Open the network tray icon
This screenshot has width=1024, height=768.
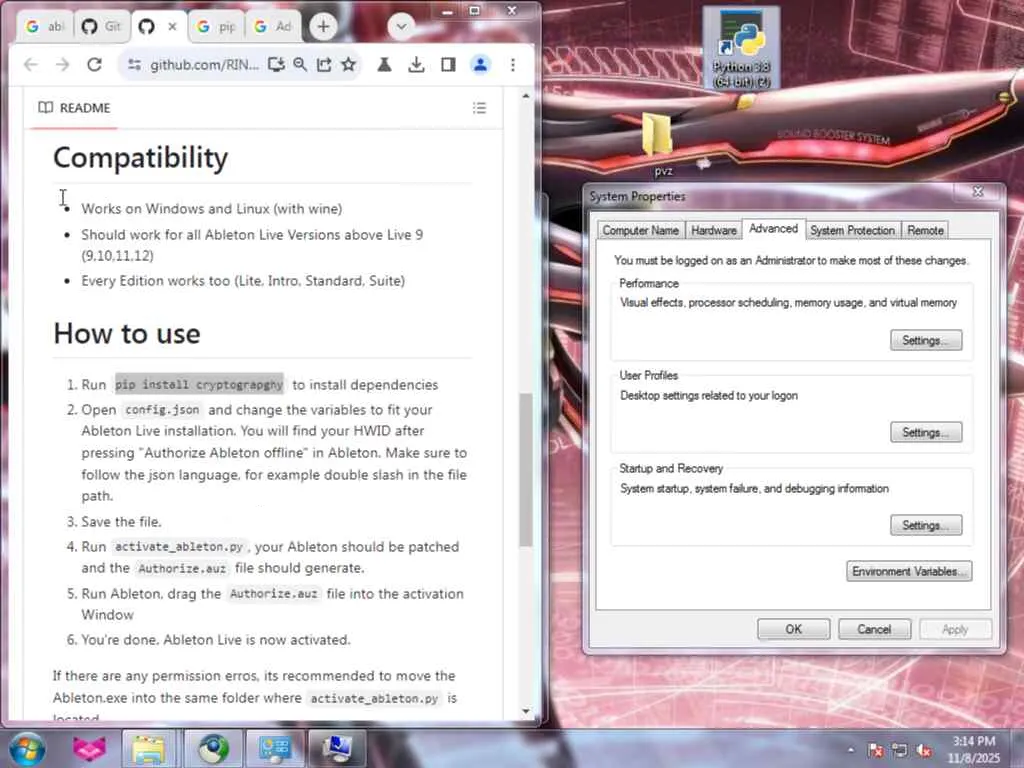(x=900, y=750)
